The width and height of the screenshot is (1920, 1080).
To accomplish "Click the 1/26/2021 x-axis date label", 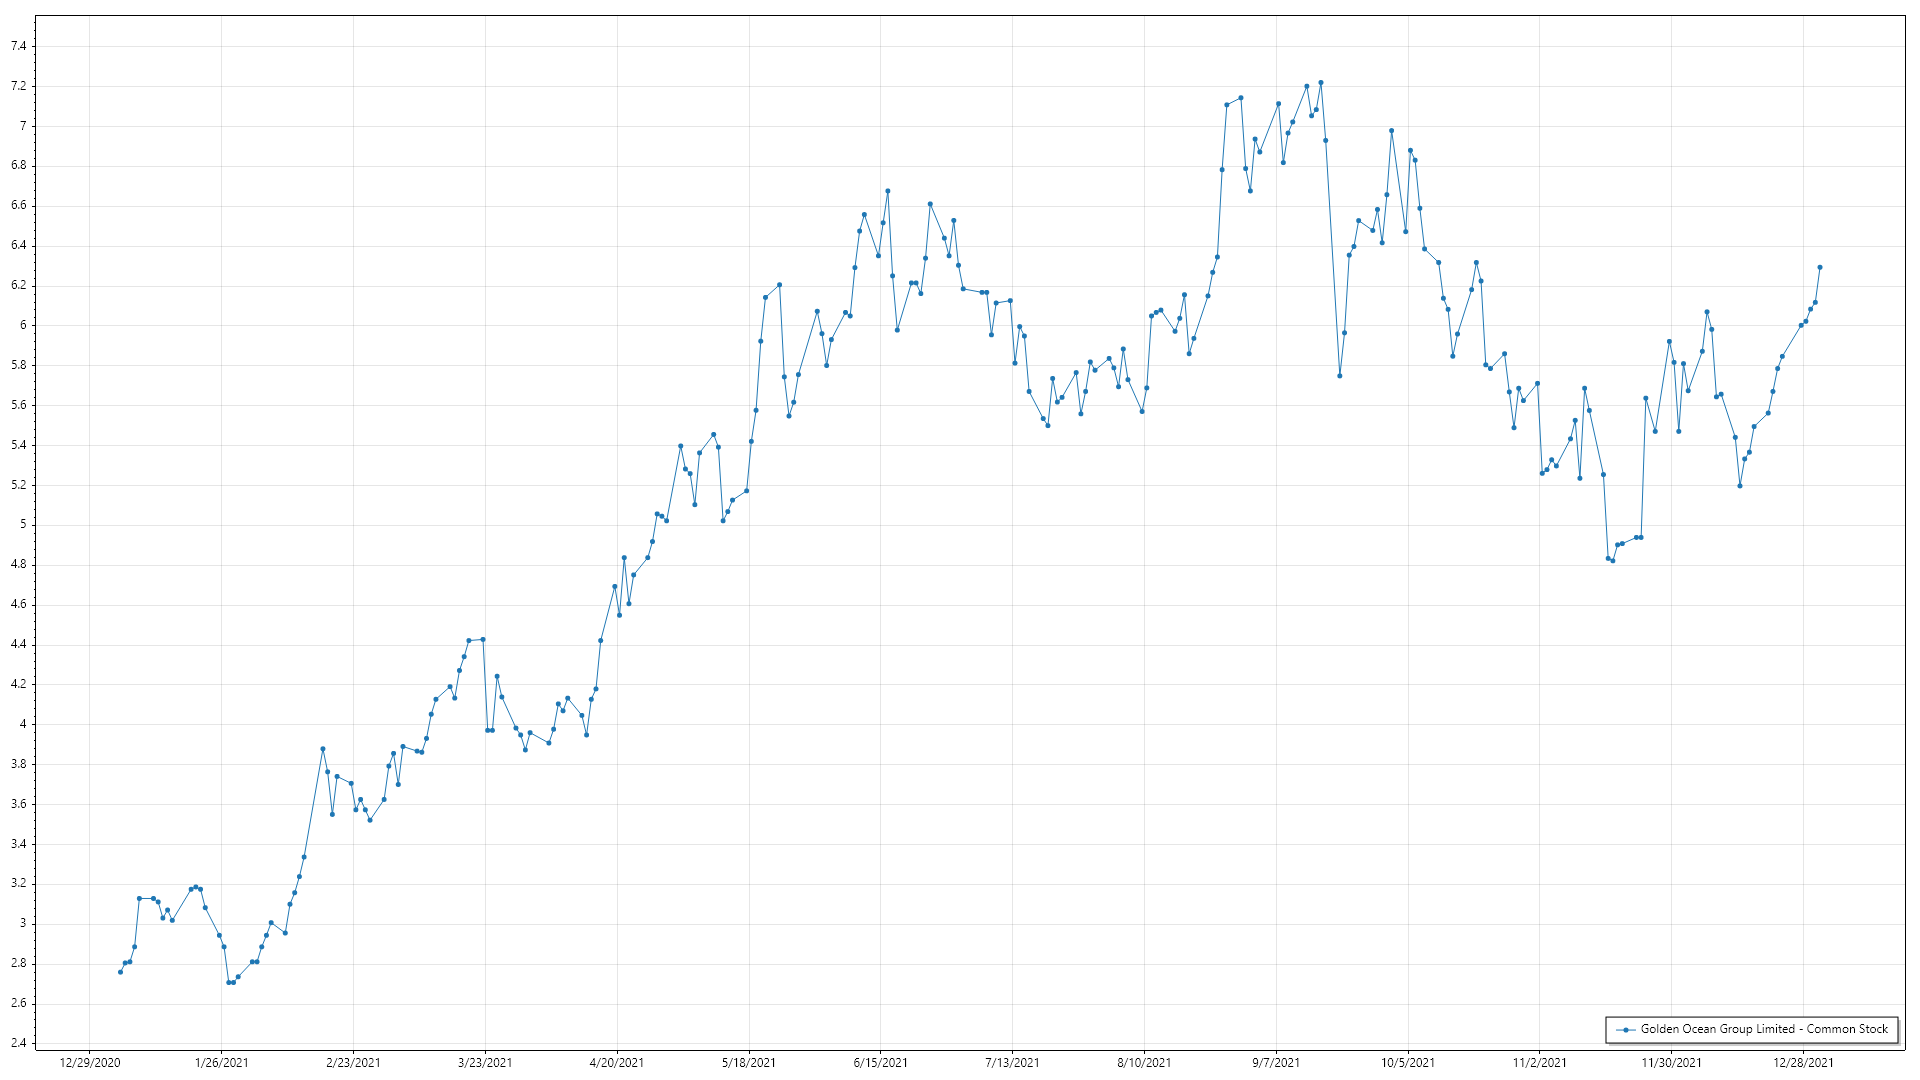I will pos(222,1063).
